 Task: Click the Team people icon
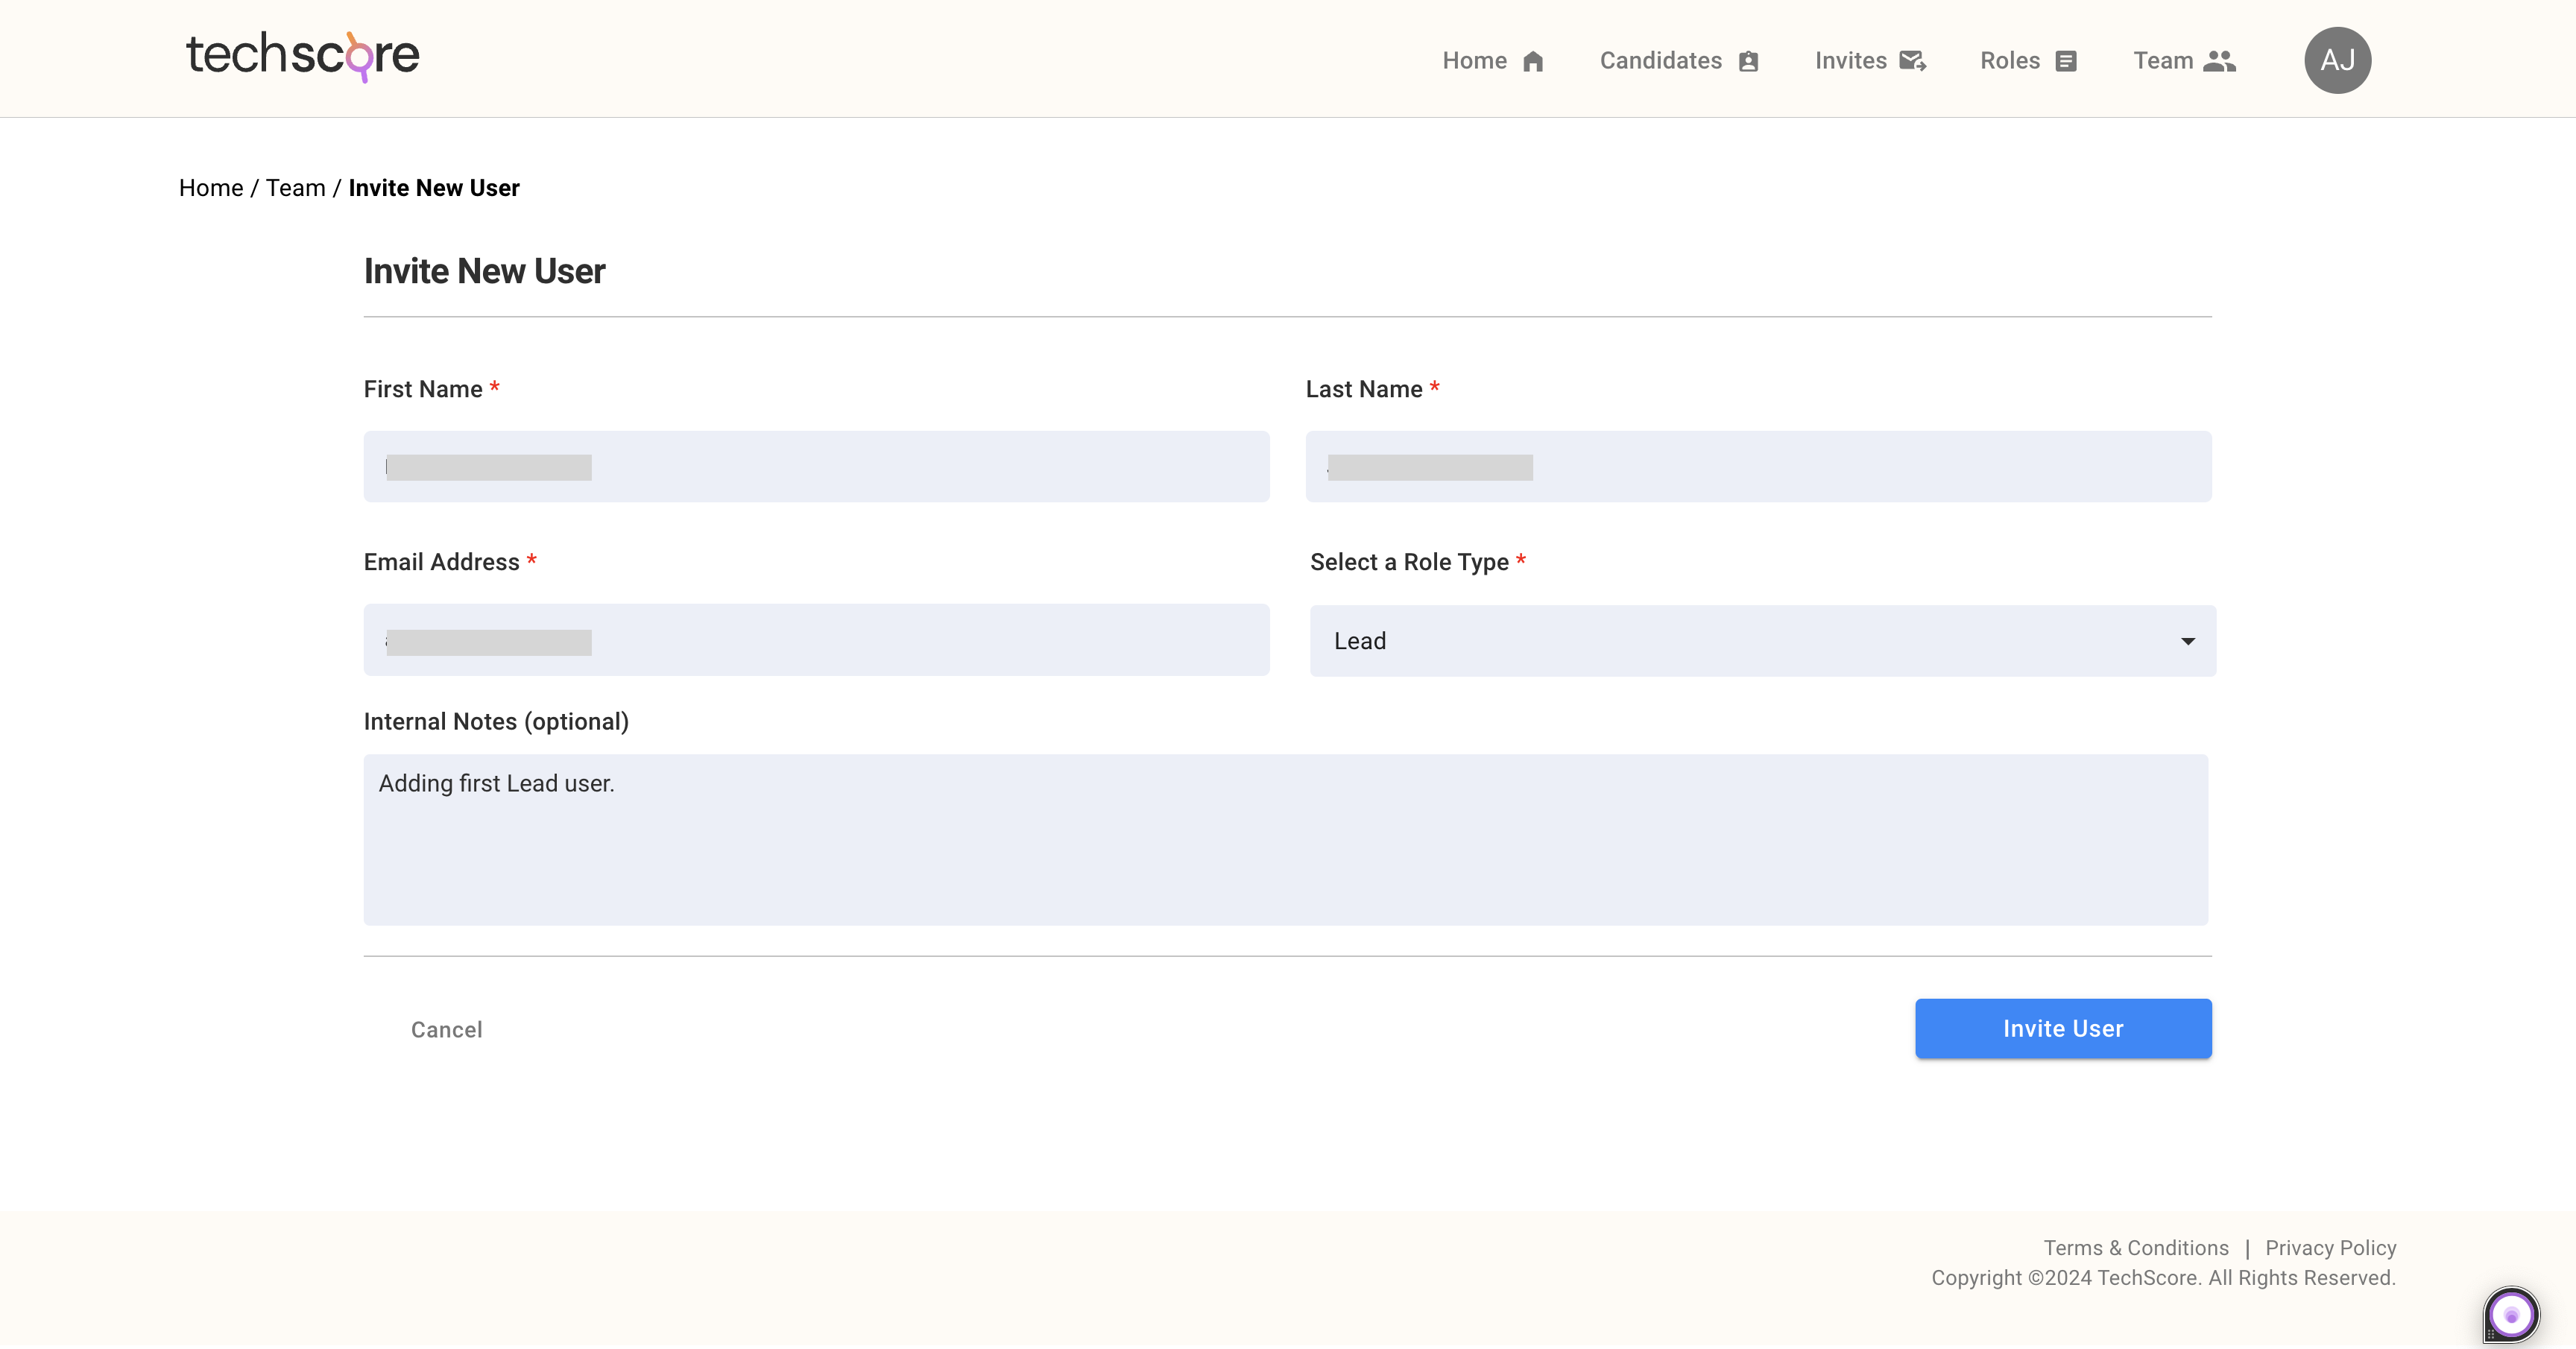click(x=2219, y=61)
